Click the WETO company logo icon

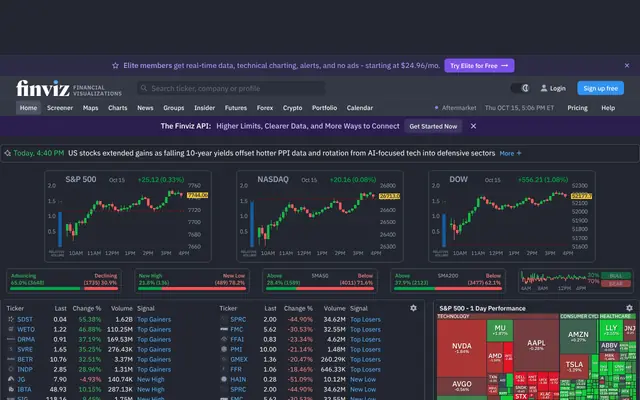pyautogui.click(x=11, y=329)
